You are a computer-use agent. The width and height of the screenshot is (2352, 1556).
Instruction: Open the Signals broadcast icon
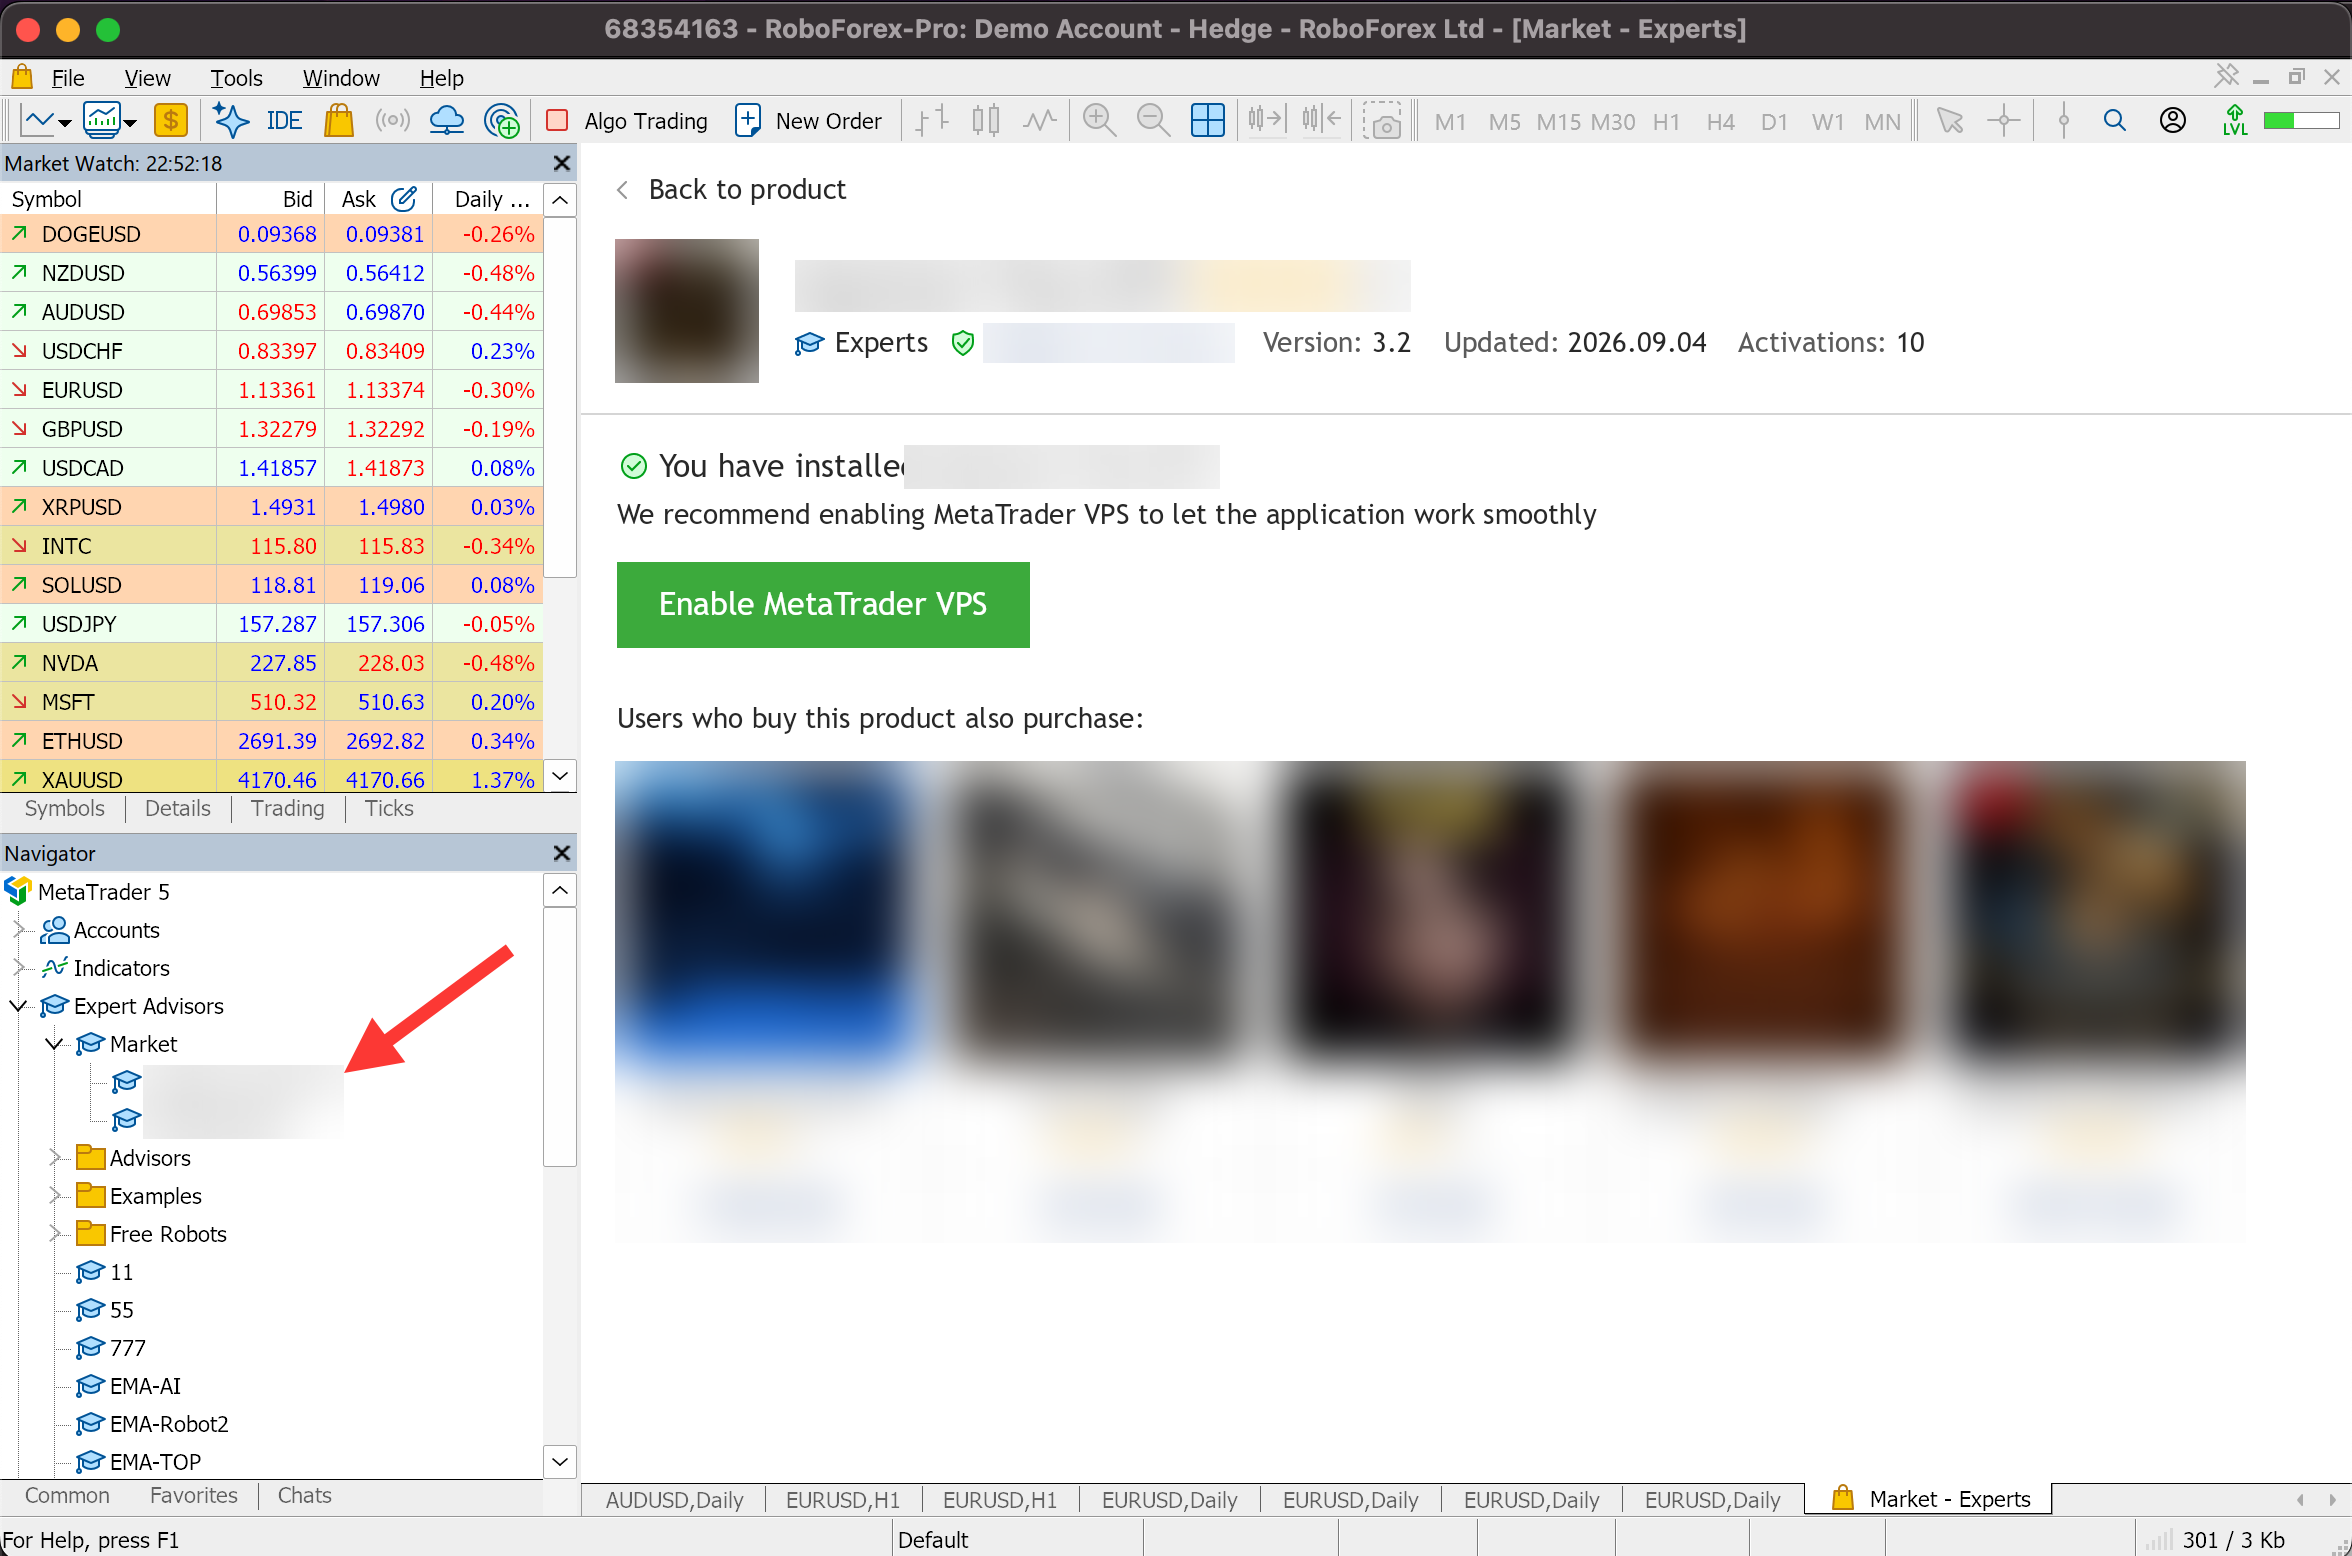pos(393,121)
